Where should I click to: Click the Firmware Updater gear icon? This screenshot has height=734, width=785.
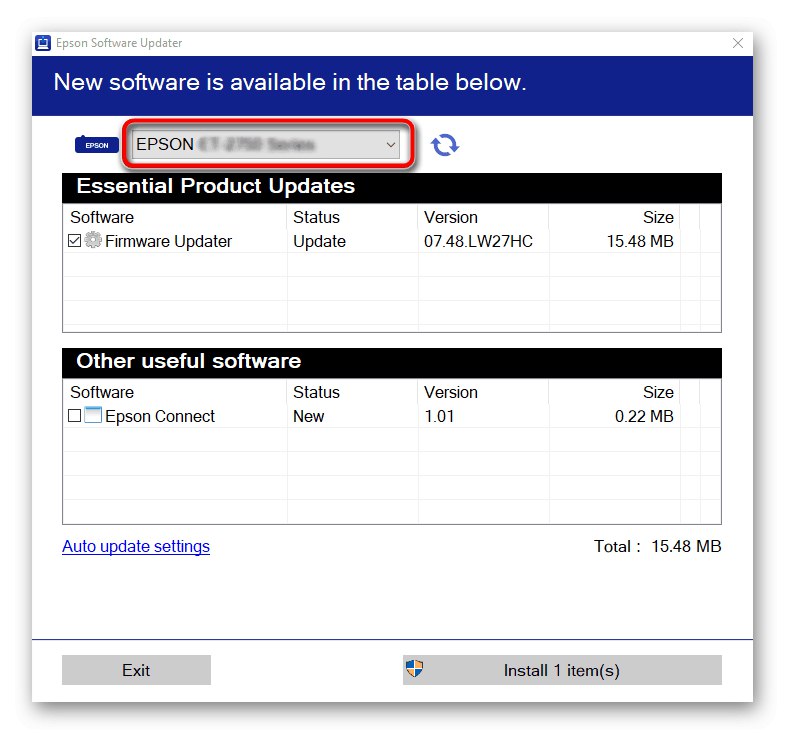pos(93,240)
